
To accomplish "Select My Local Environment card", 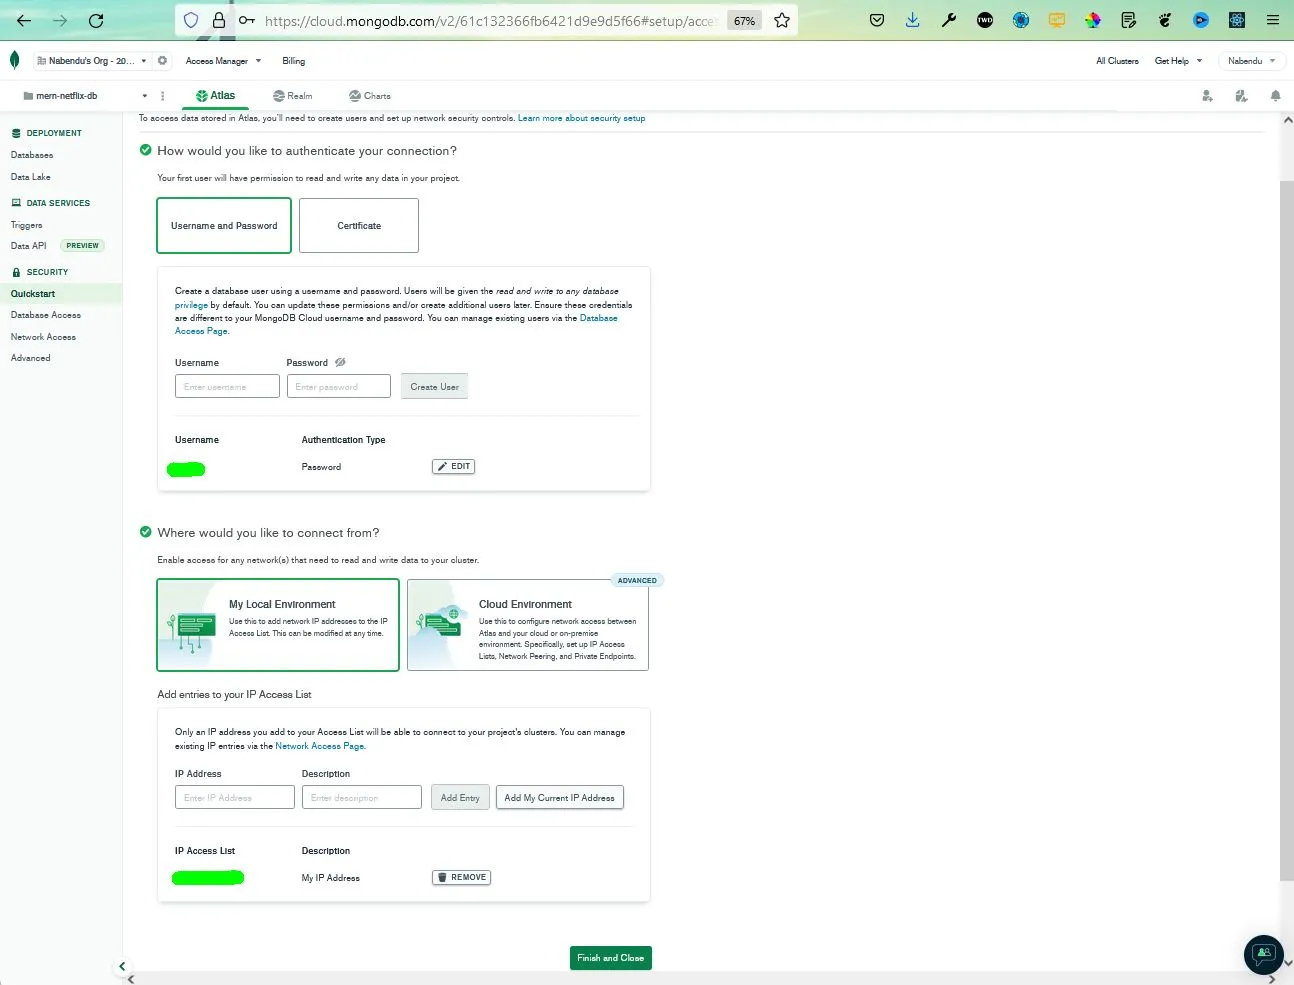I will (278, 625).
